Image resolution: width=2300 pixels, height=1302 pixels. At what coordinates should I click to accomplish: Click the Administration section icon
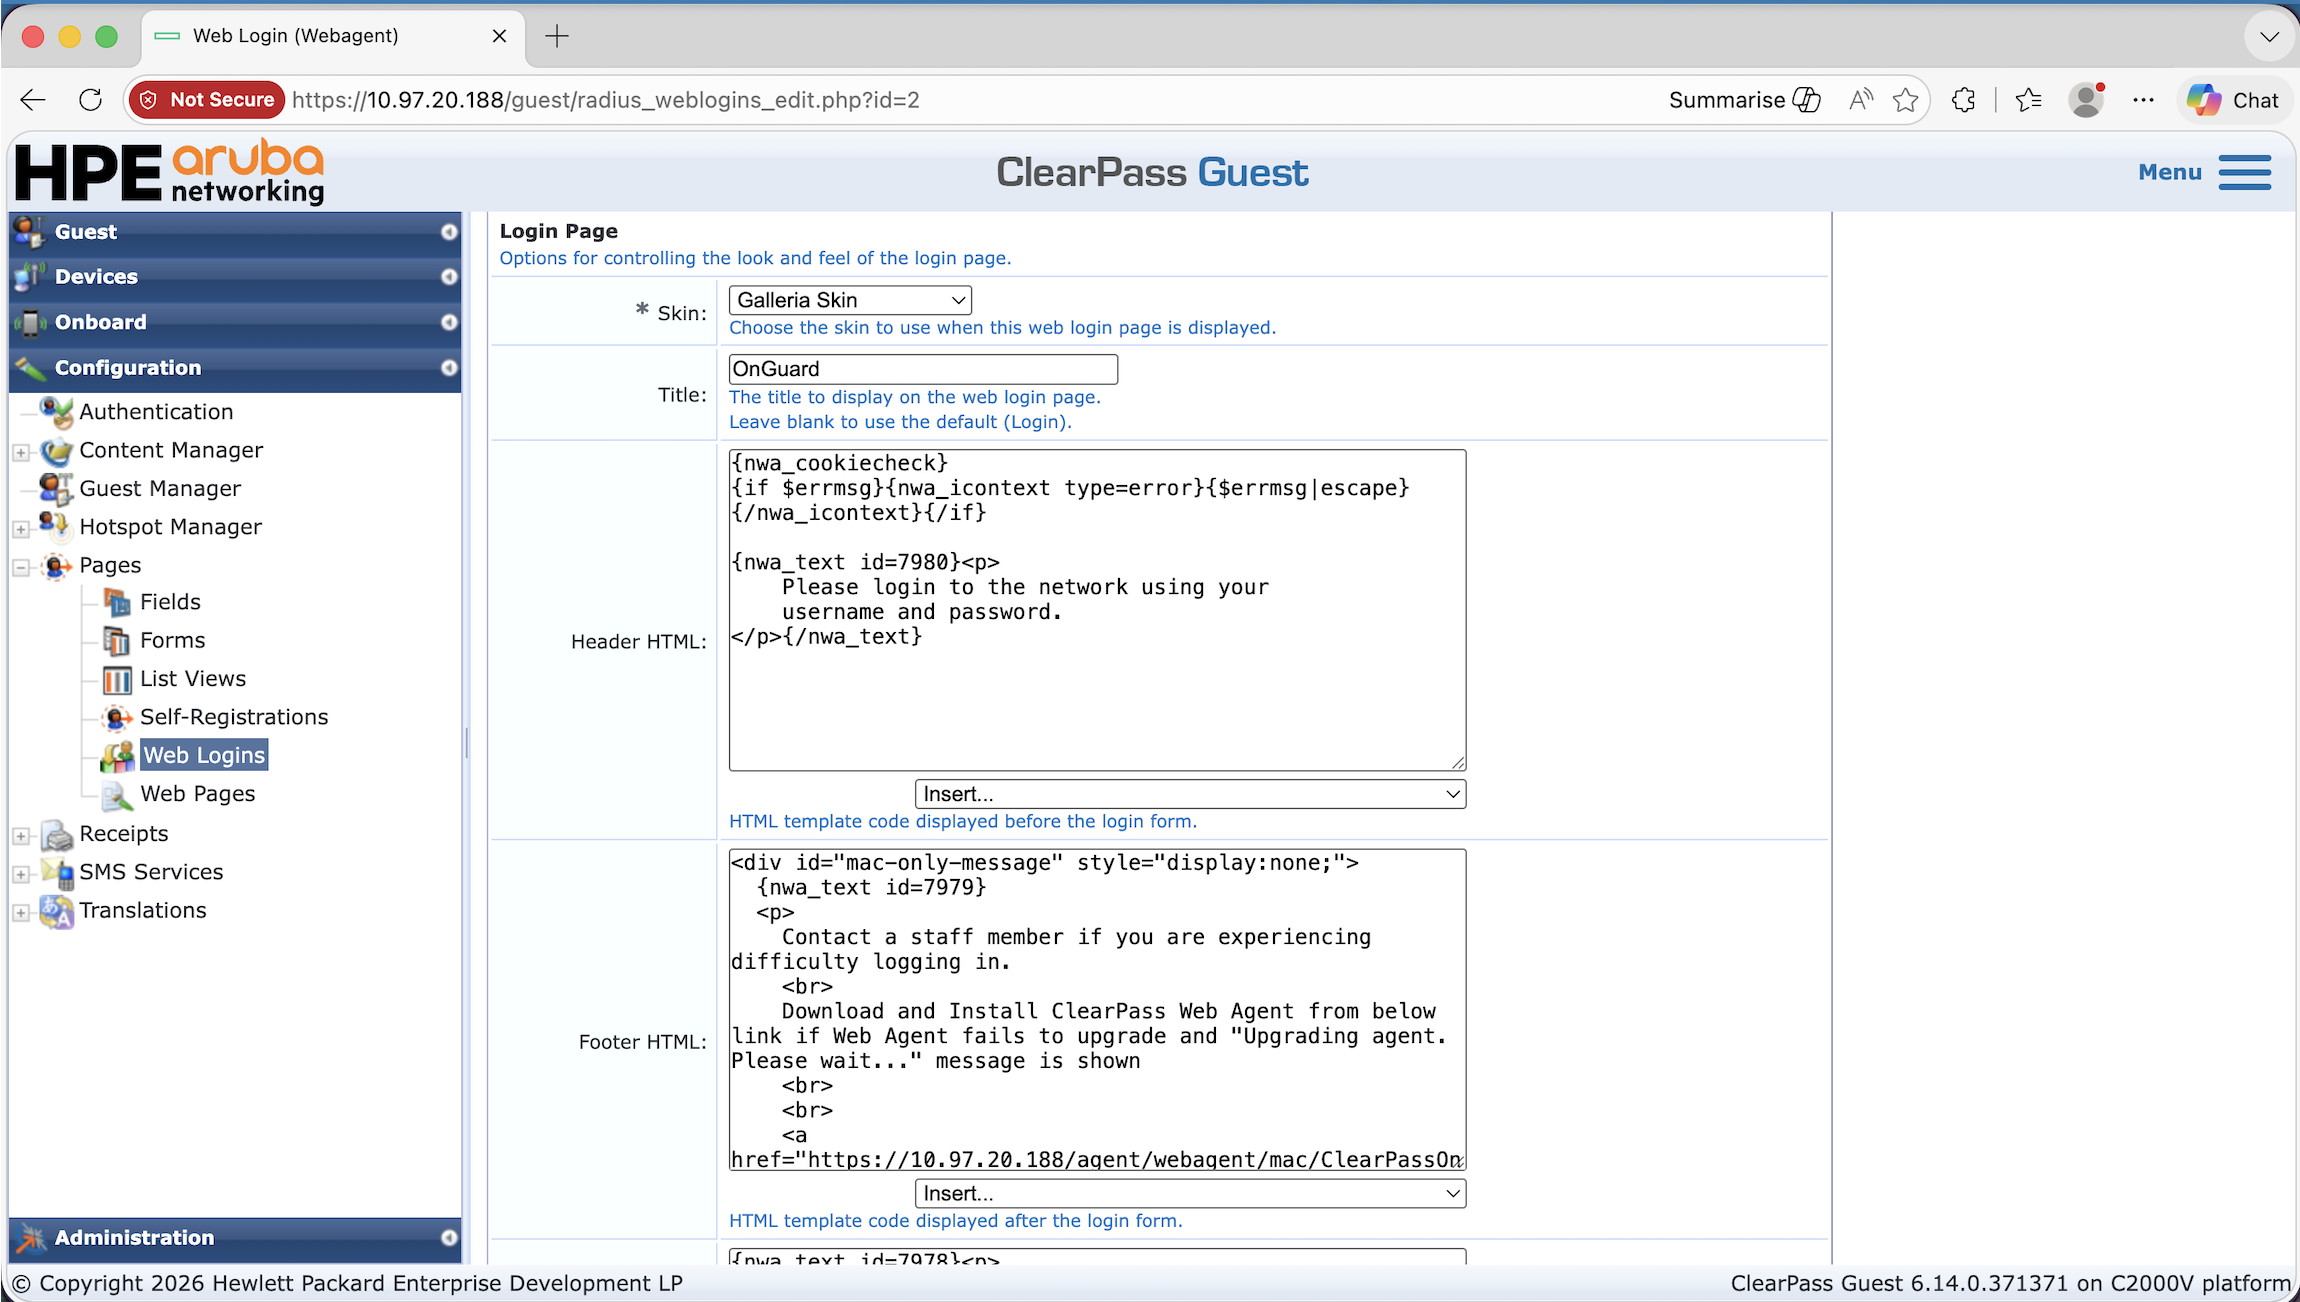30,1238
